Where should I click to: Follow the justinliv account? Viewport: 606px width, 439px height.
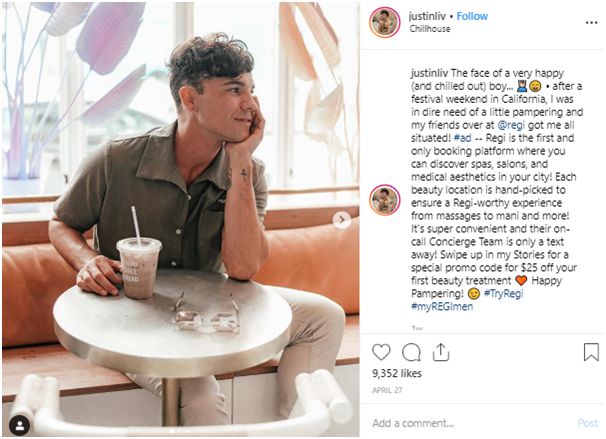(472, 16)
